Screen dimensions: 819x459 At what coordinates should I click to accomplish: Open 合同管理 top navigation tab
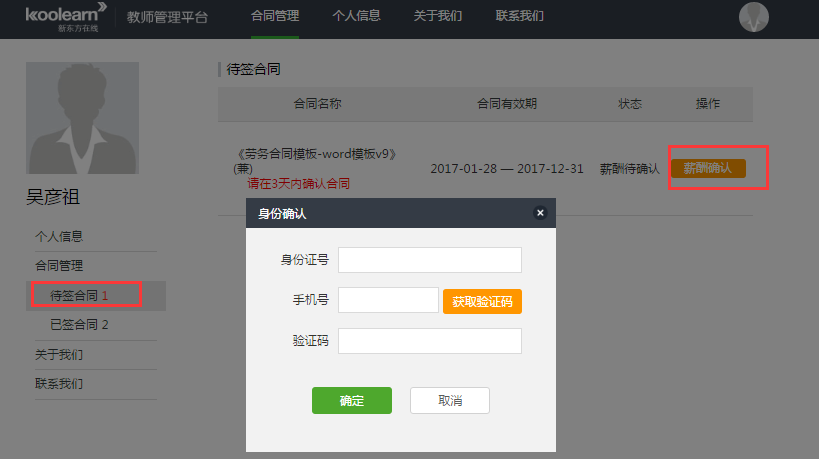tap(275, 16)
